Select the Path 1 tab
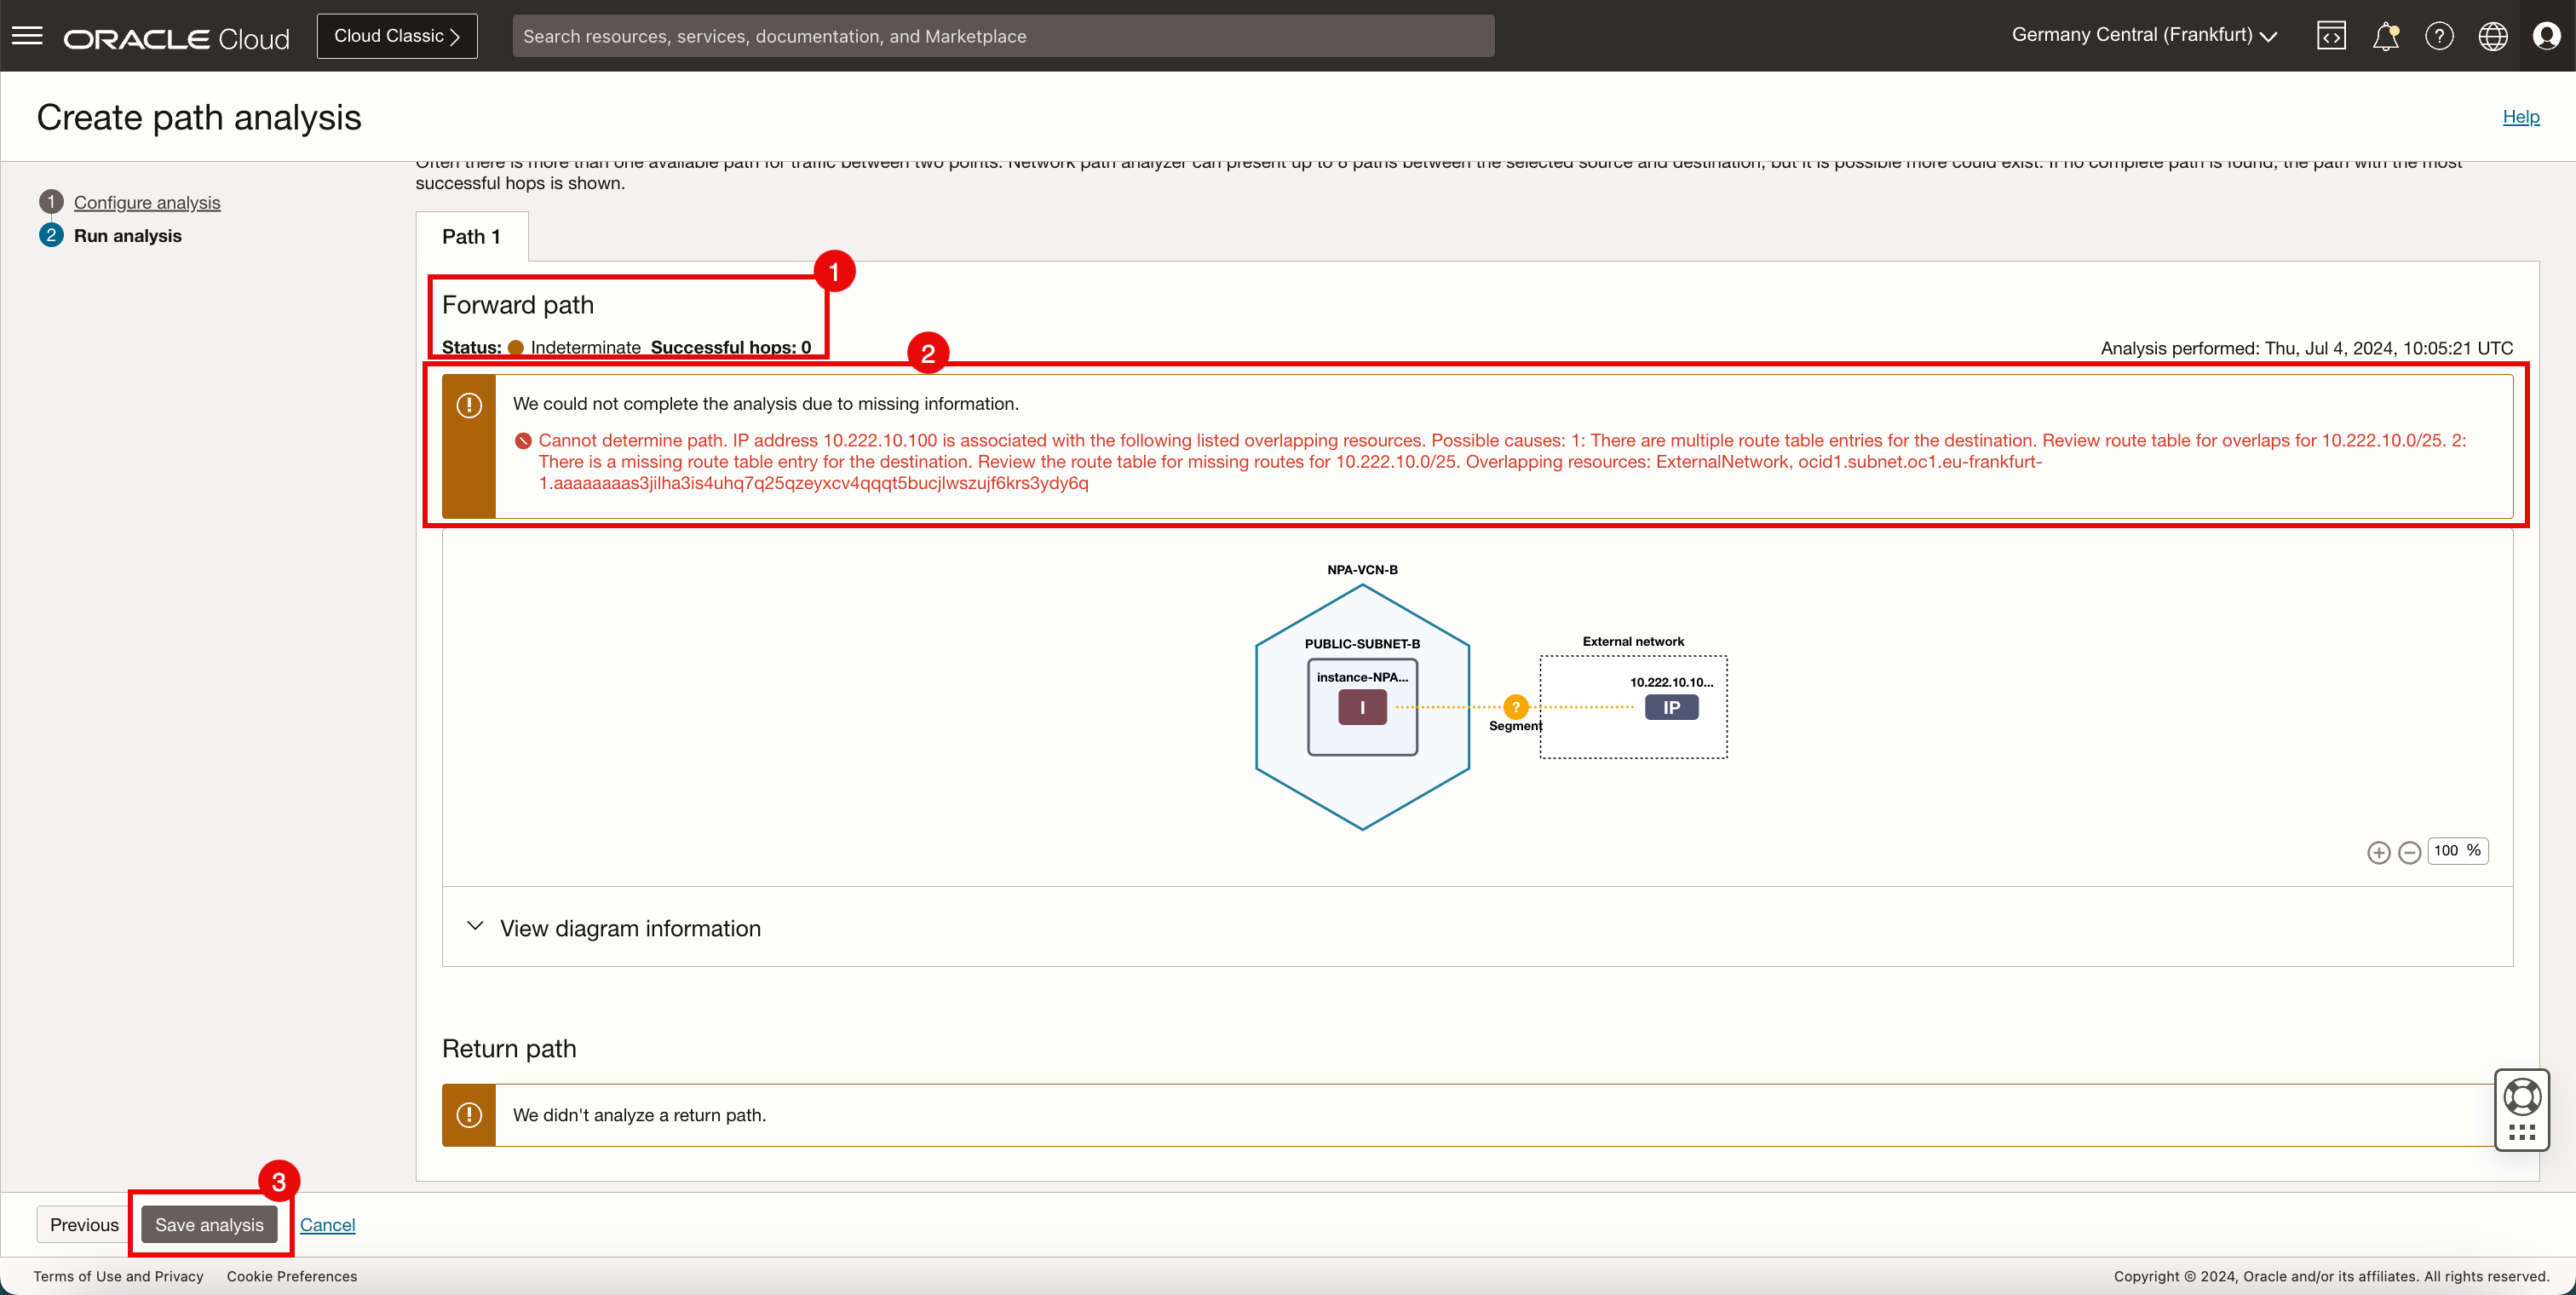Viewport: 2576px width, 1295px height. pos(471,237)
